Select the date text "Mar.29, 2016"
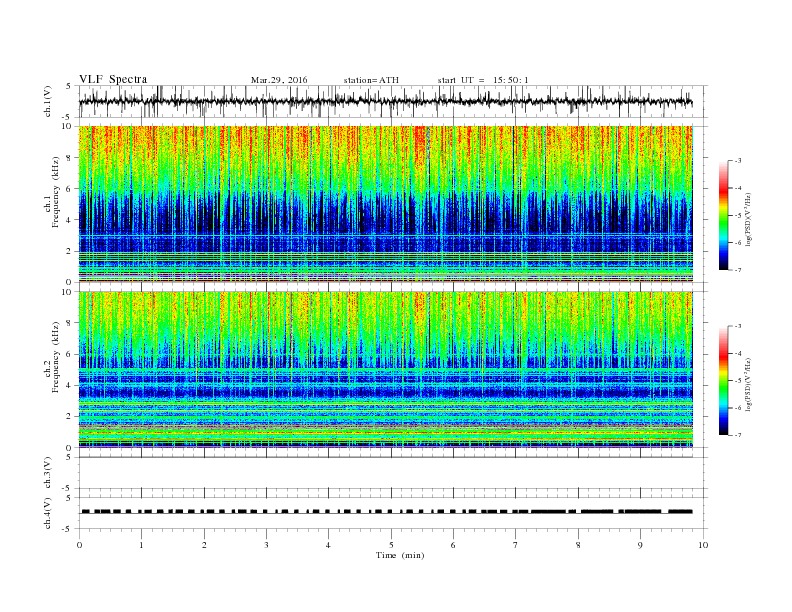792x612 pixels. click(x=279, y=80)
